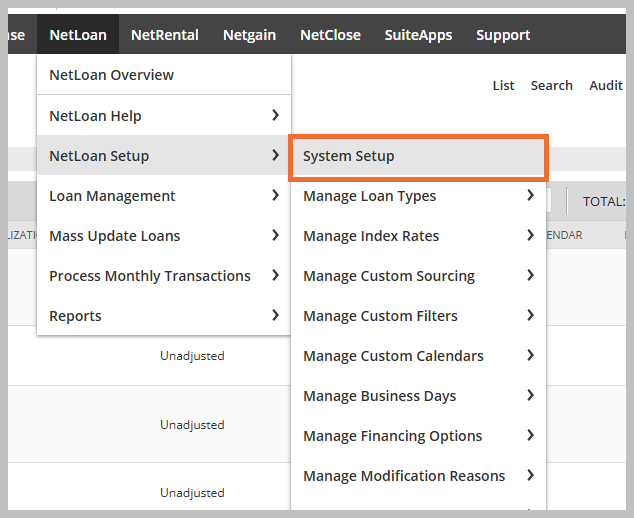Expand the NetLoan Help submenu
The height and width of the screenshot is (518, 634).
pyautogui.click(x=164, y=116)
